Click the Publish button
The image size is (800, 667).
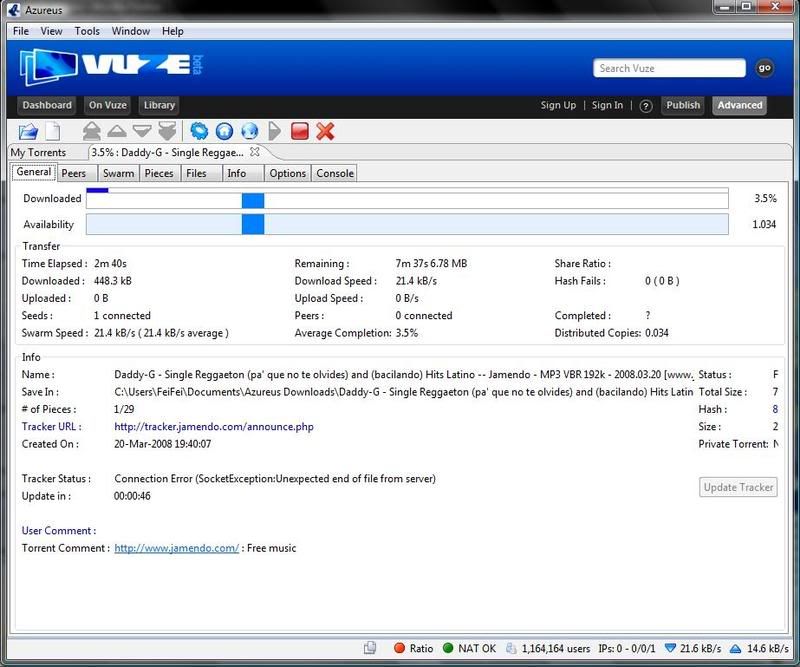point(683,105)
